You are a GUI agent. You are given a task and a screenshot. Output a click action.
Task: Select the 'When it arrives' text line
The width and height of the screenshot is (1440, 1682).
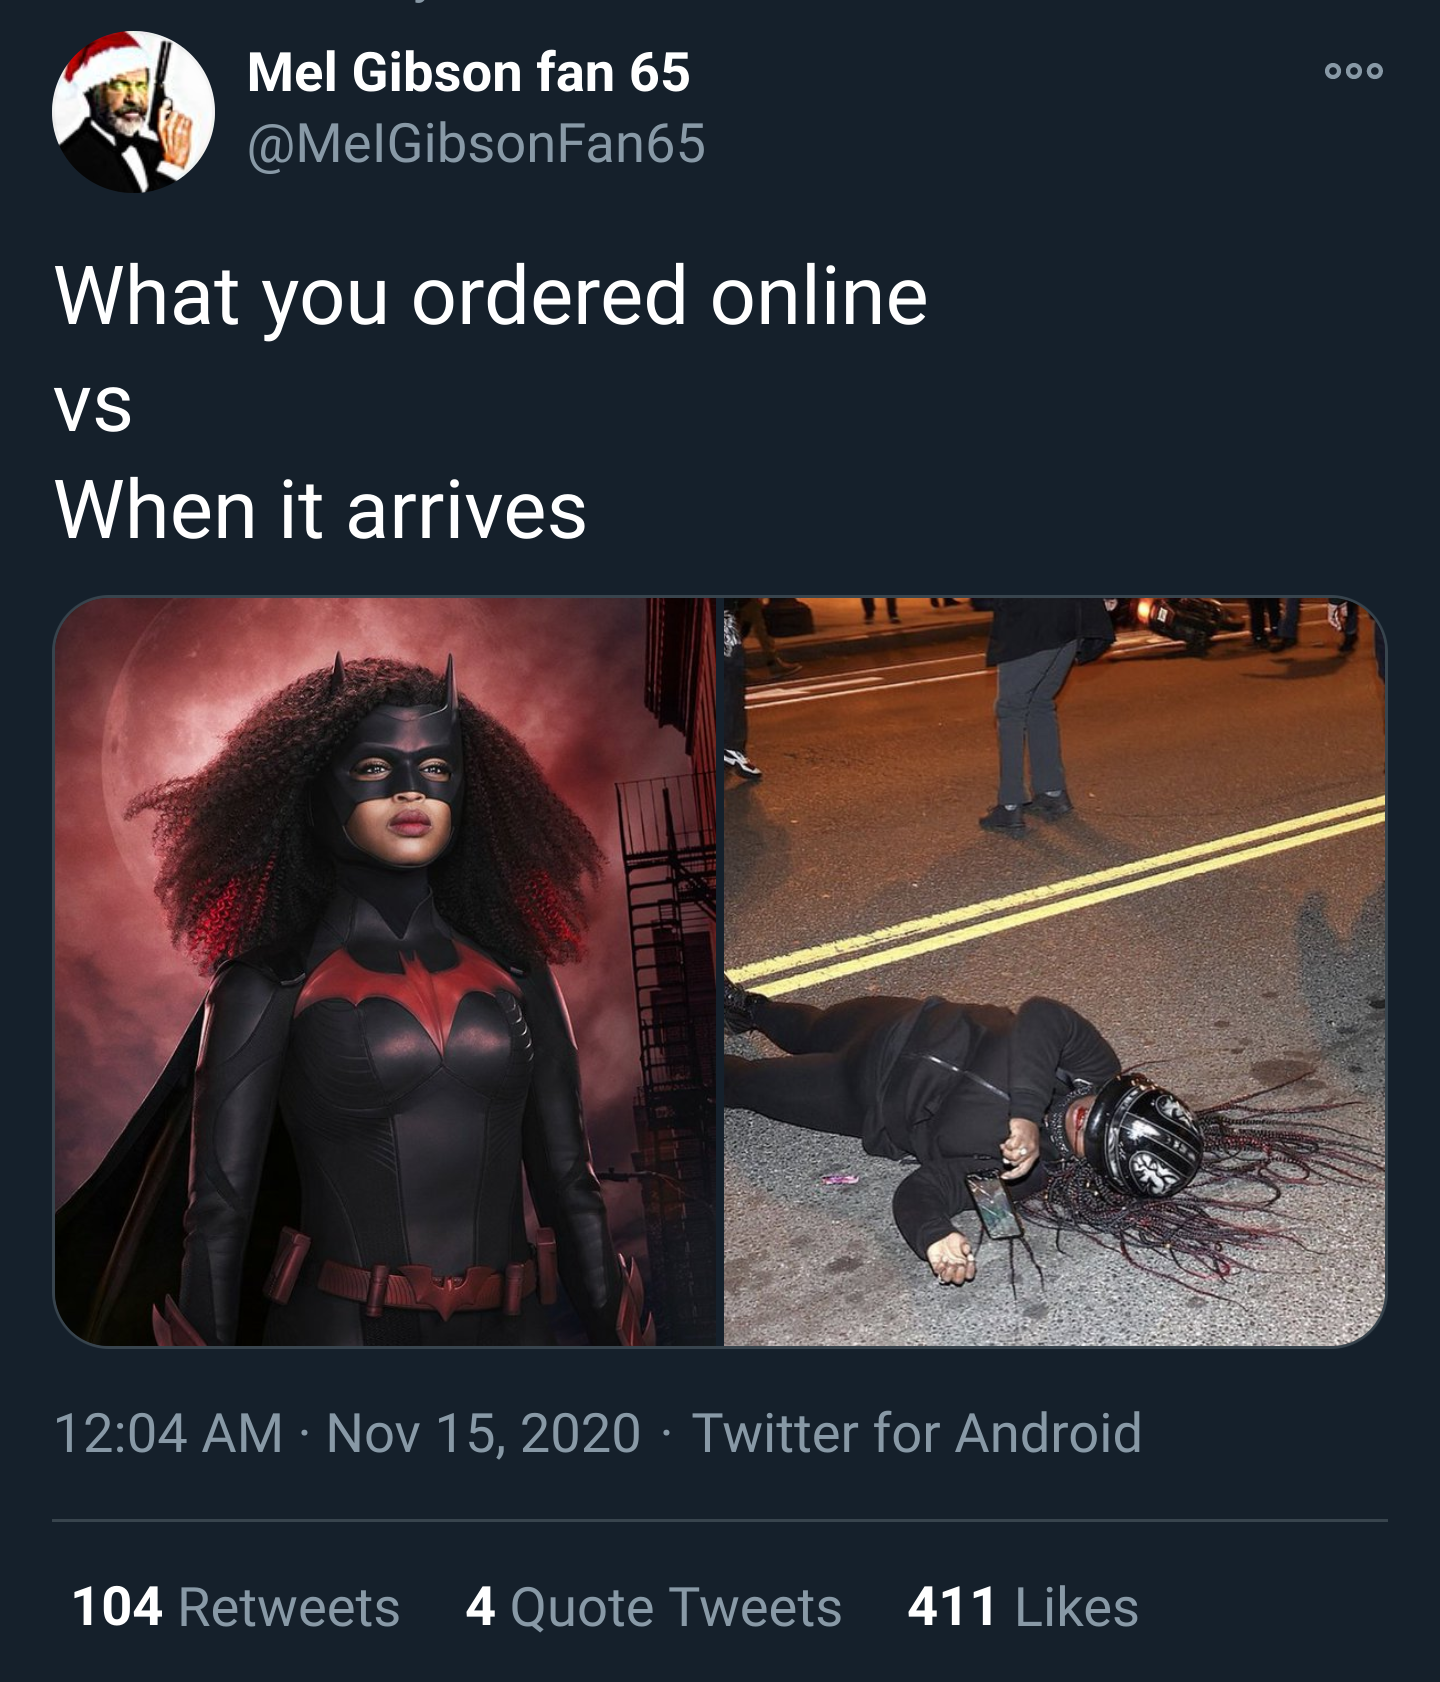(x=320, y=510)
